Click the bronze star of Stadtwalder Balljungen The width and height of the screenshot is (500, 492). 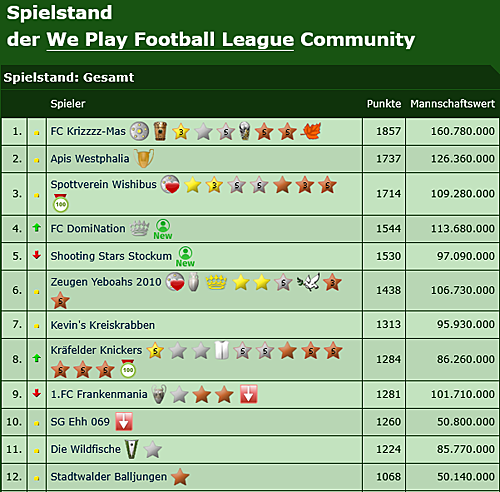[180, 477]
